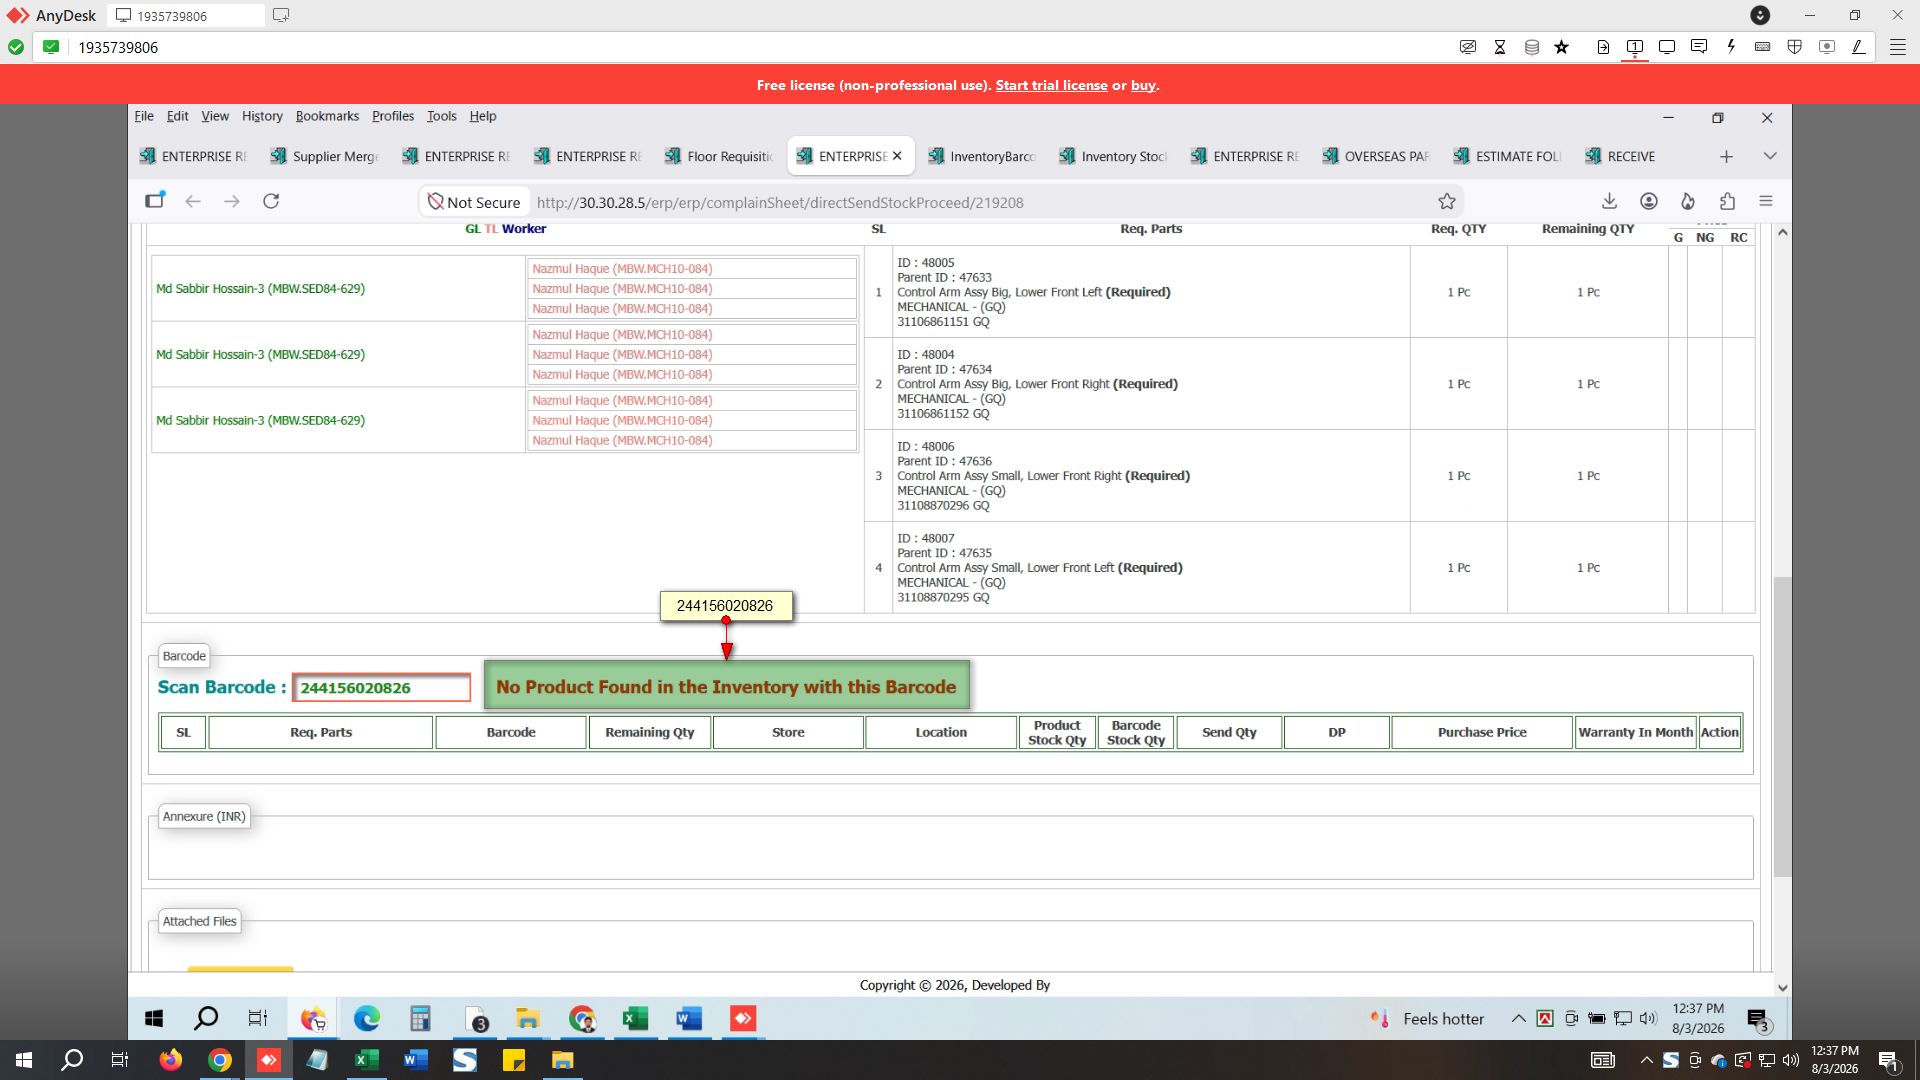Click the text ID : 48007

pyautogui.click(x=926, y=538)
